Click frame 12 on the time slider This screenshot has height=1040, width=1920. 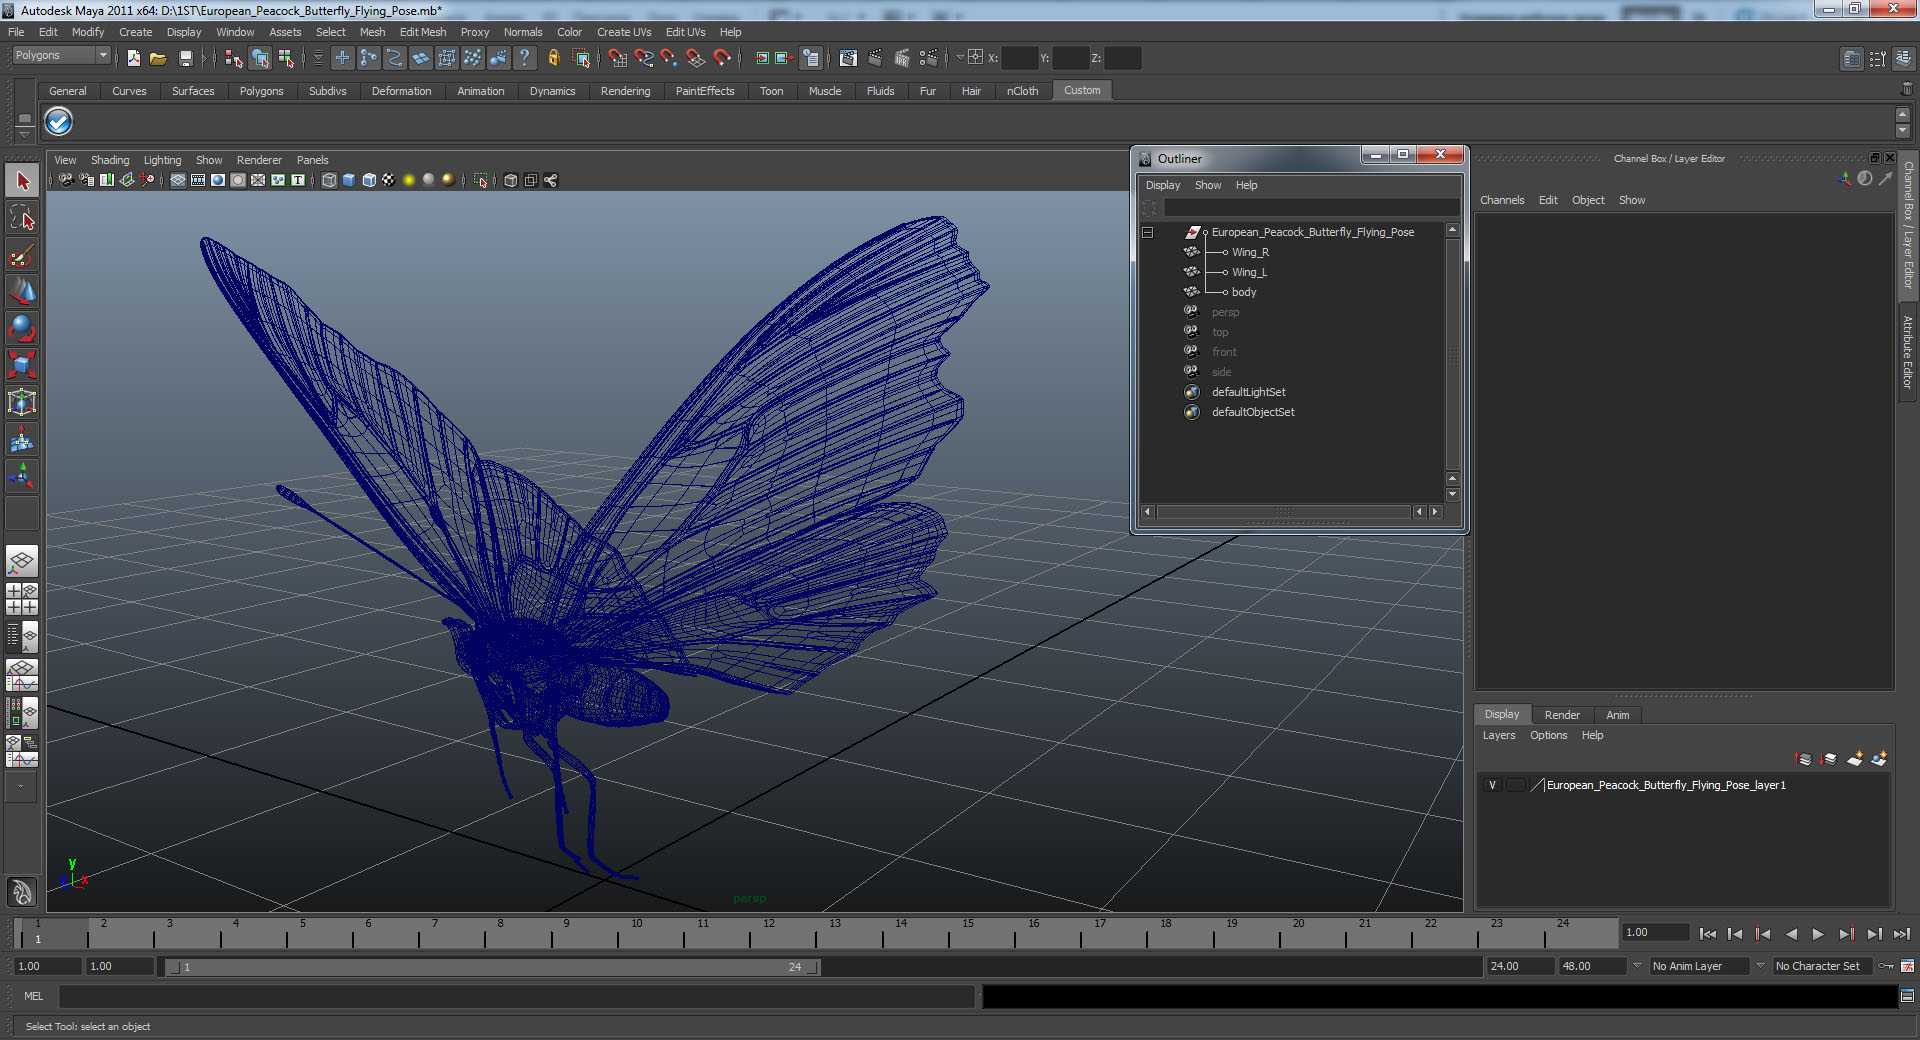coord(768,934)
